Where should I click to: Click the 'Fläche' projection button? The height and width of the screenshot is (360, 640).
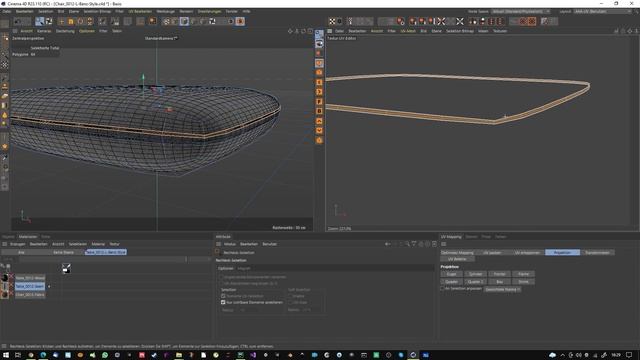click(523, 274)
